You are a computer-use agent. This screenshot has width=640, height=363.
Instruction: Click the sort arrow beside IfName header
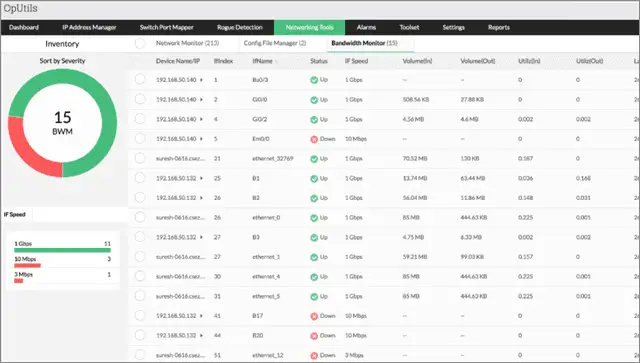pos(277,62)
